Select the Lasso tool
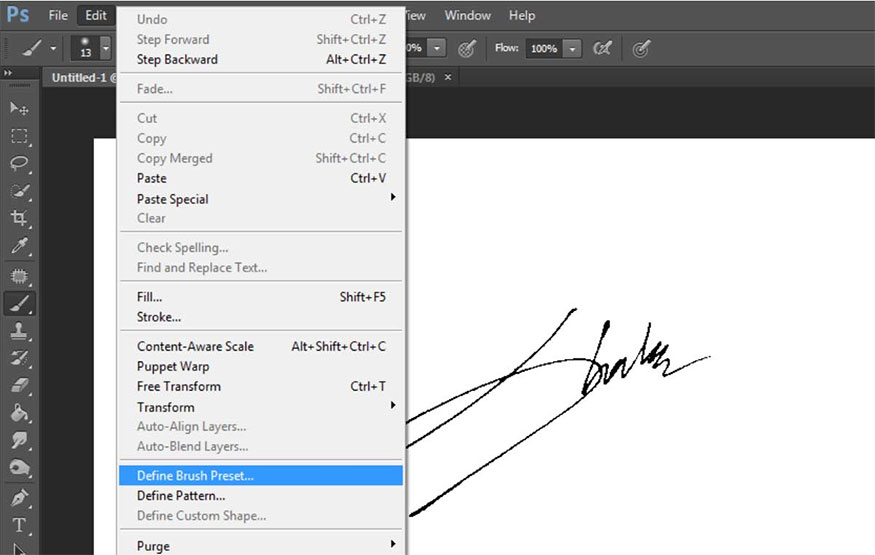Screen dimensions: 875x555 point(19,163)
